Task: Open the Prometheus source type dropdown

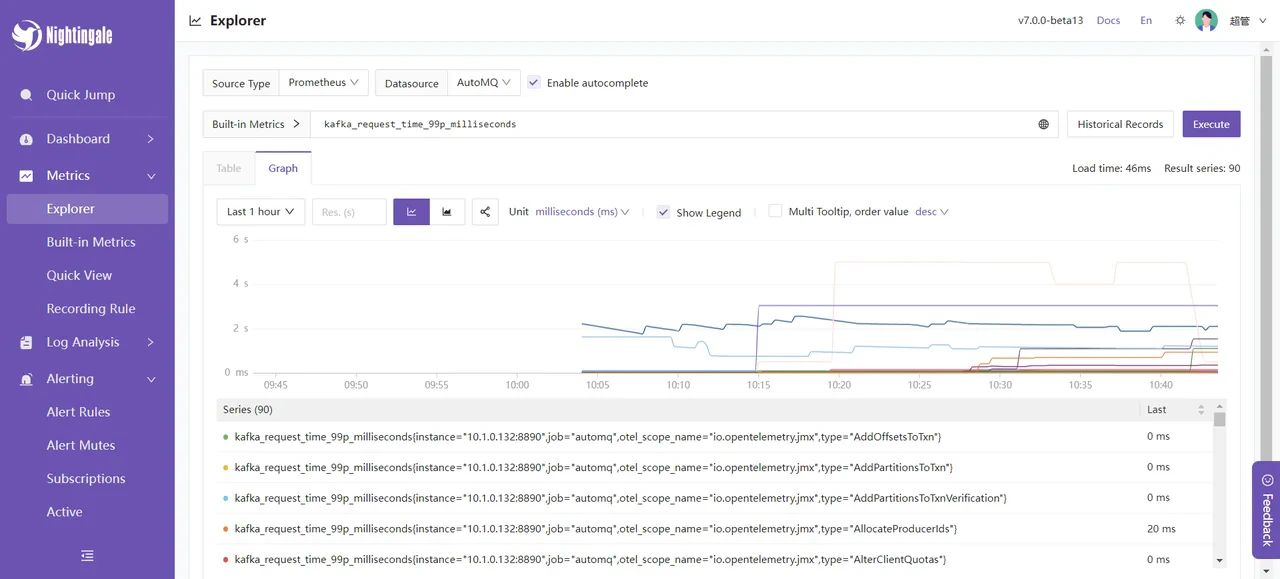Action: (323, 83)
